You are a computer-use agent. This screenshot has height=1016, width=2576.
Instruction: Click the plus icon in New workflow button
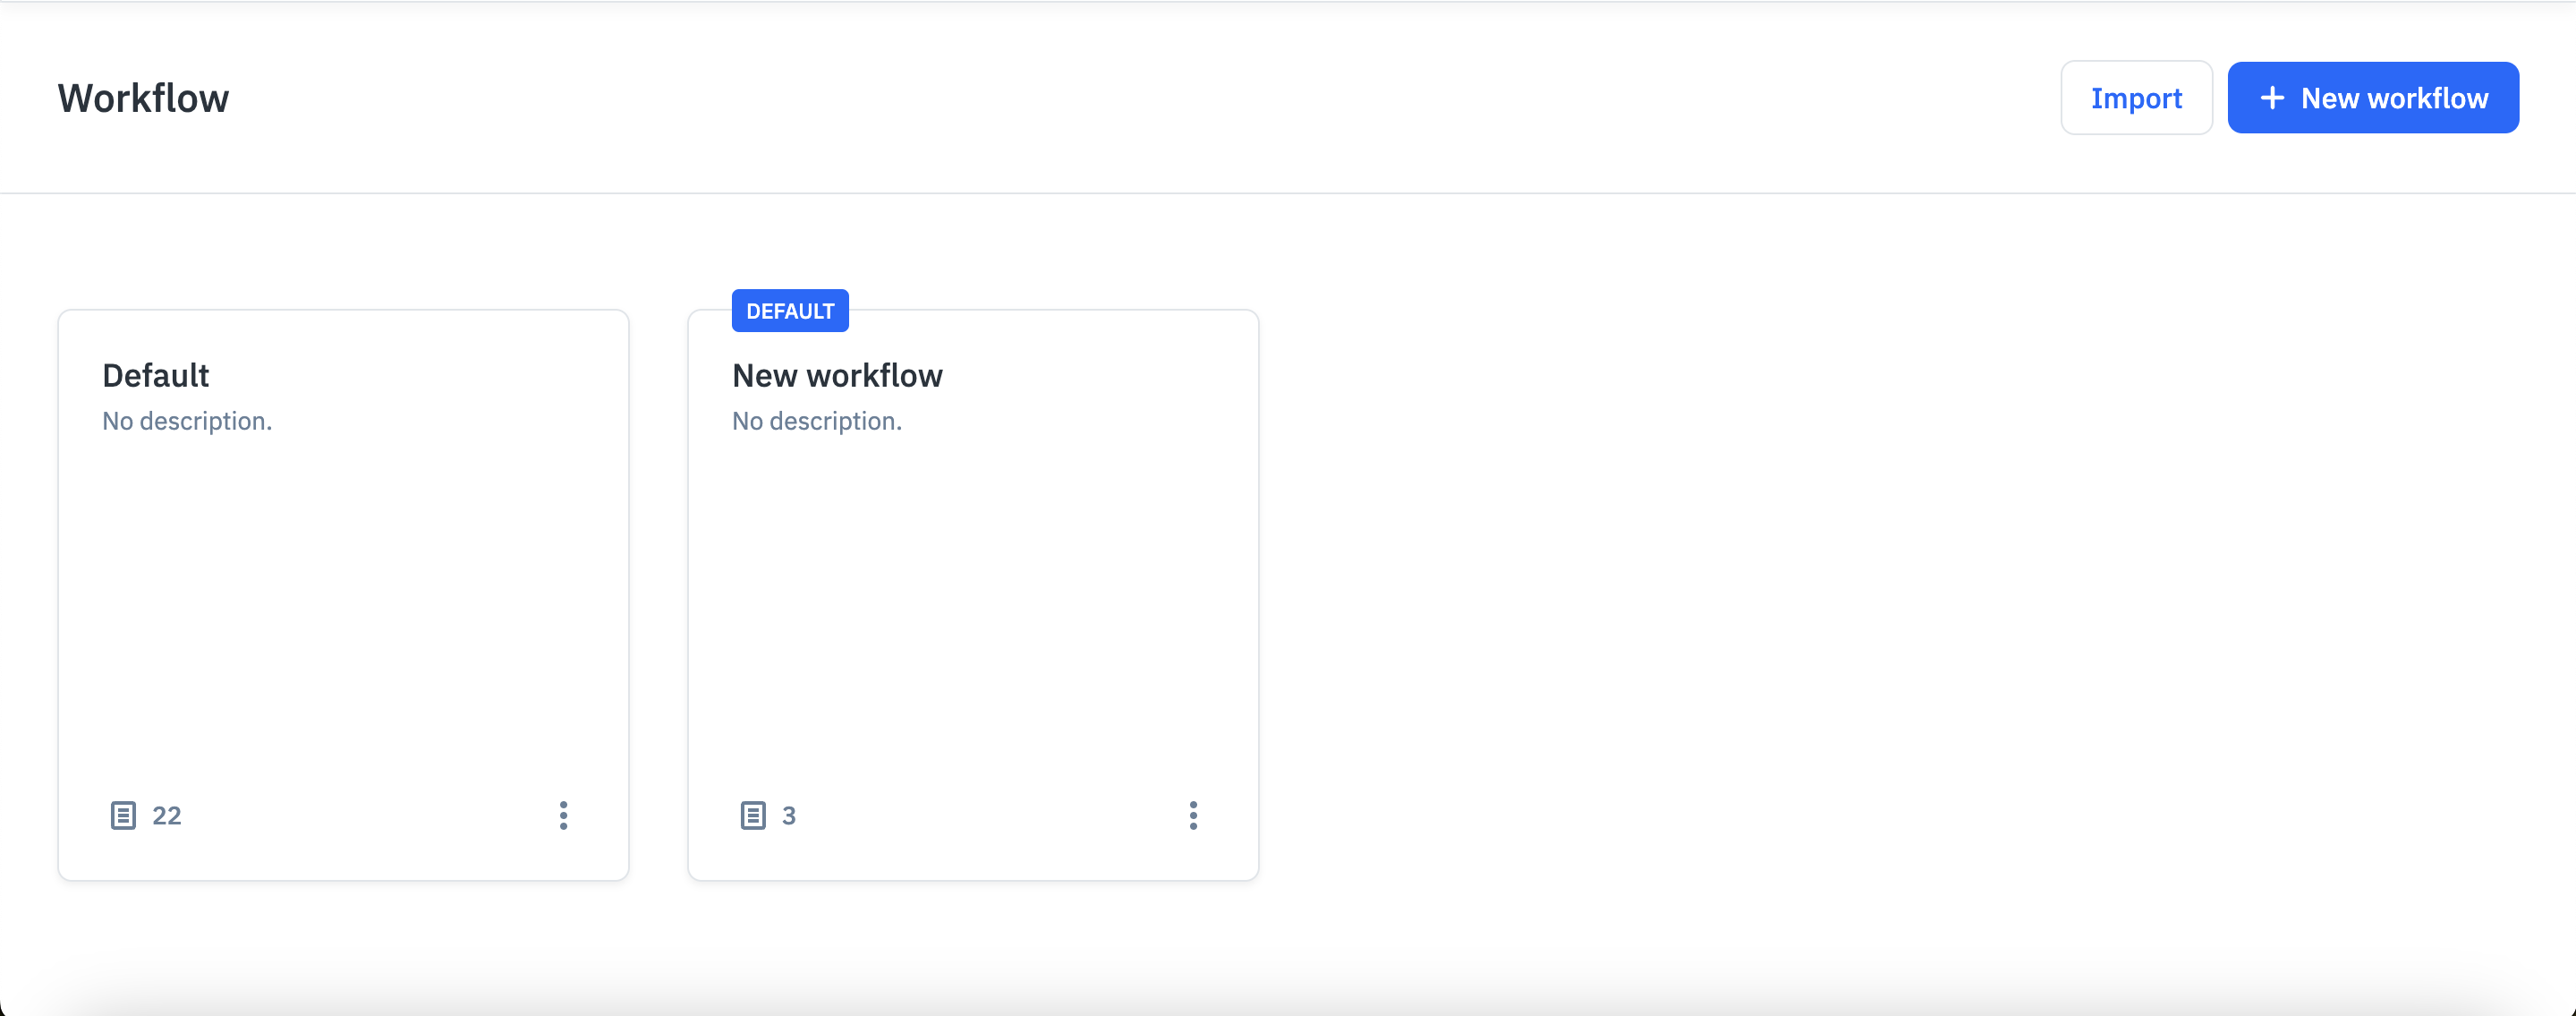(x=2274, y=97)
